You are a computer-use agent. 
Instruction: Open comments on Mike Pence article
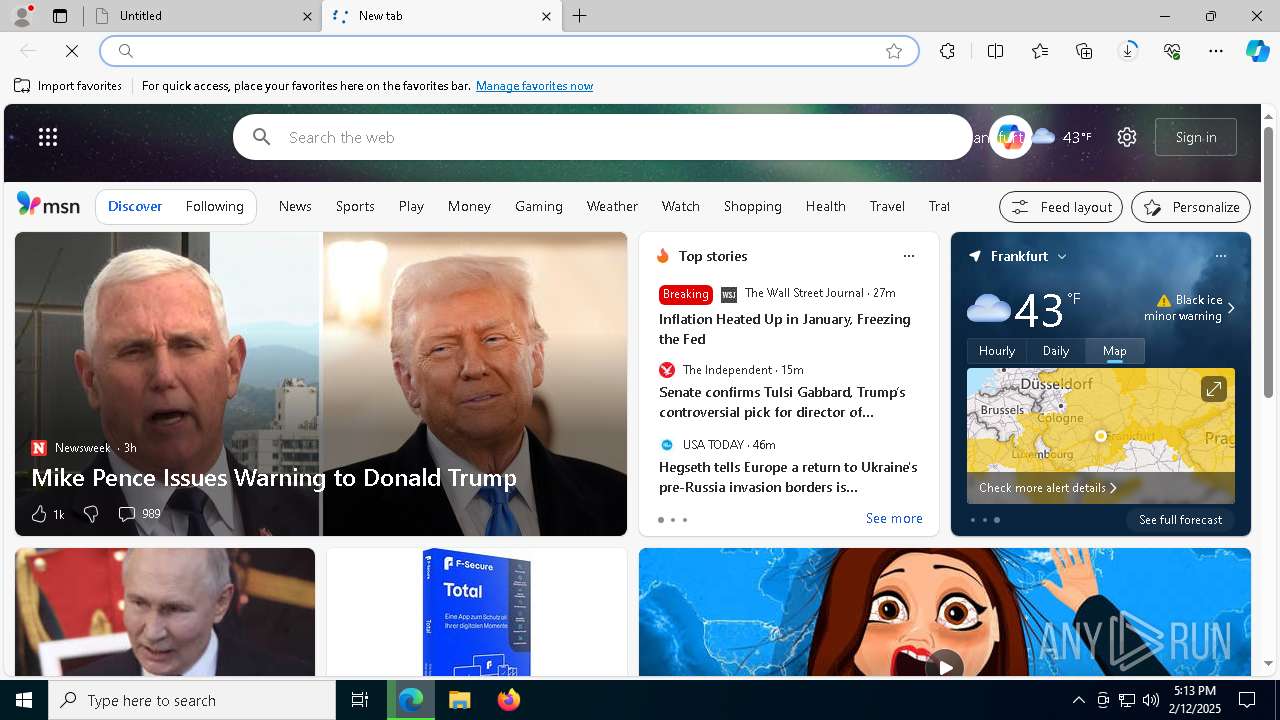coord(139,514)
